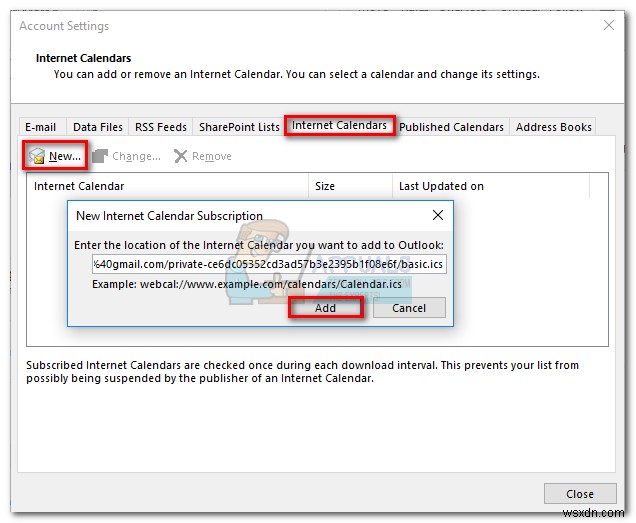636x523 pixels.
Task: Close the New Internet Calendar Subscription popup
Action: (438, 215)
